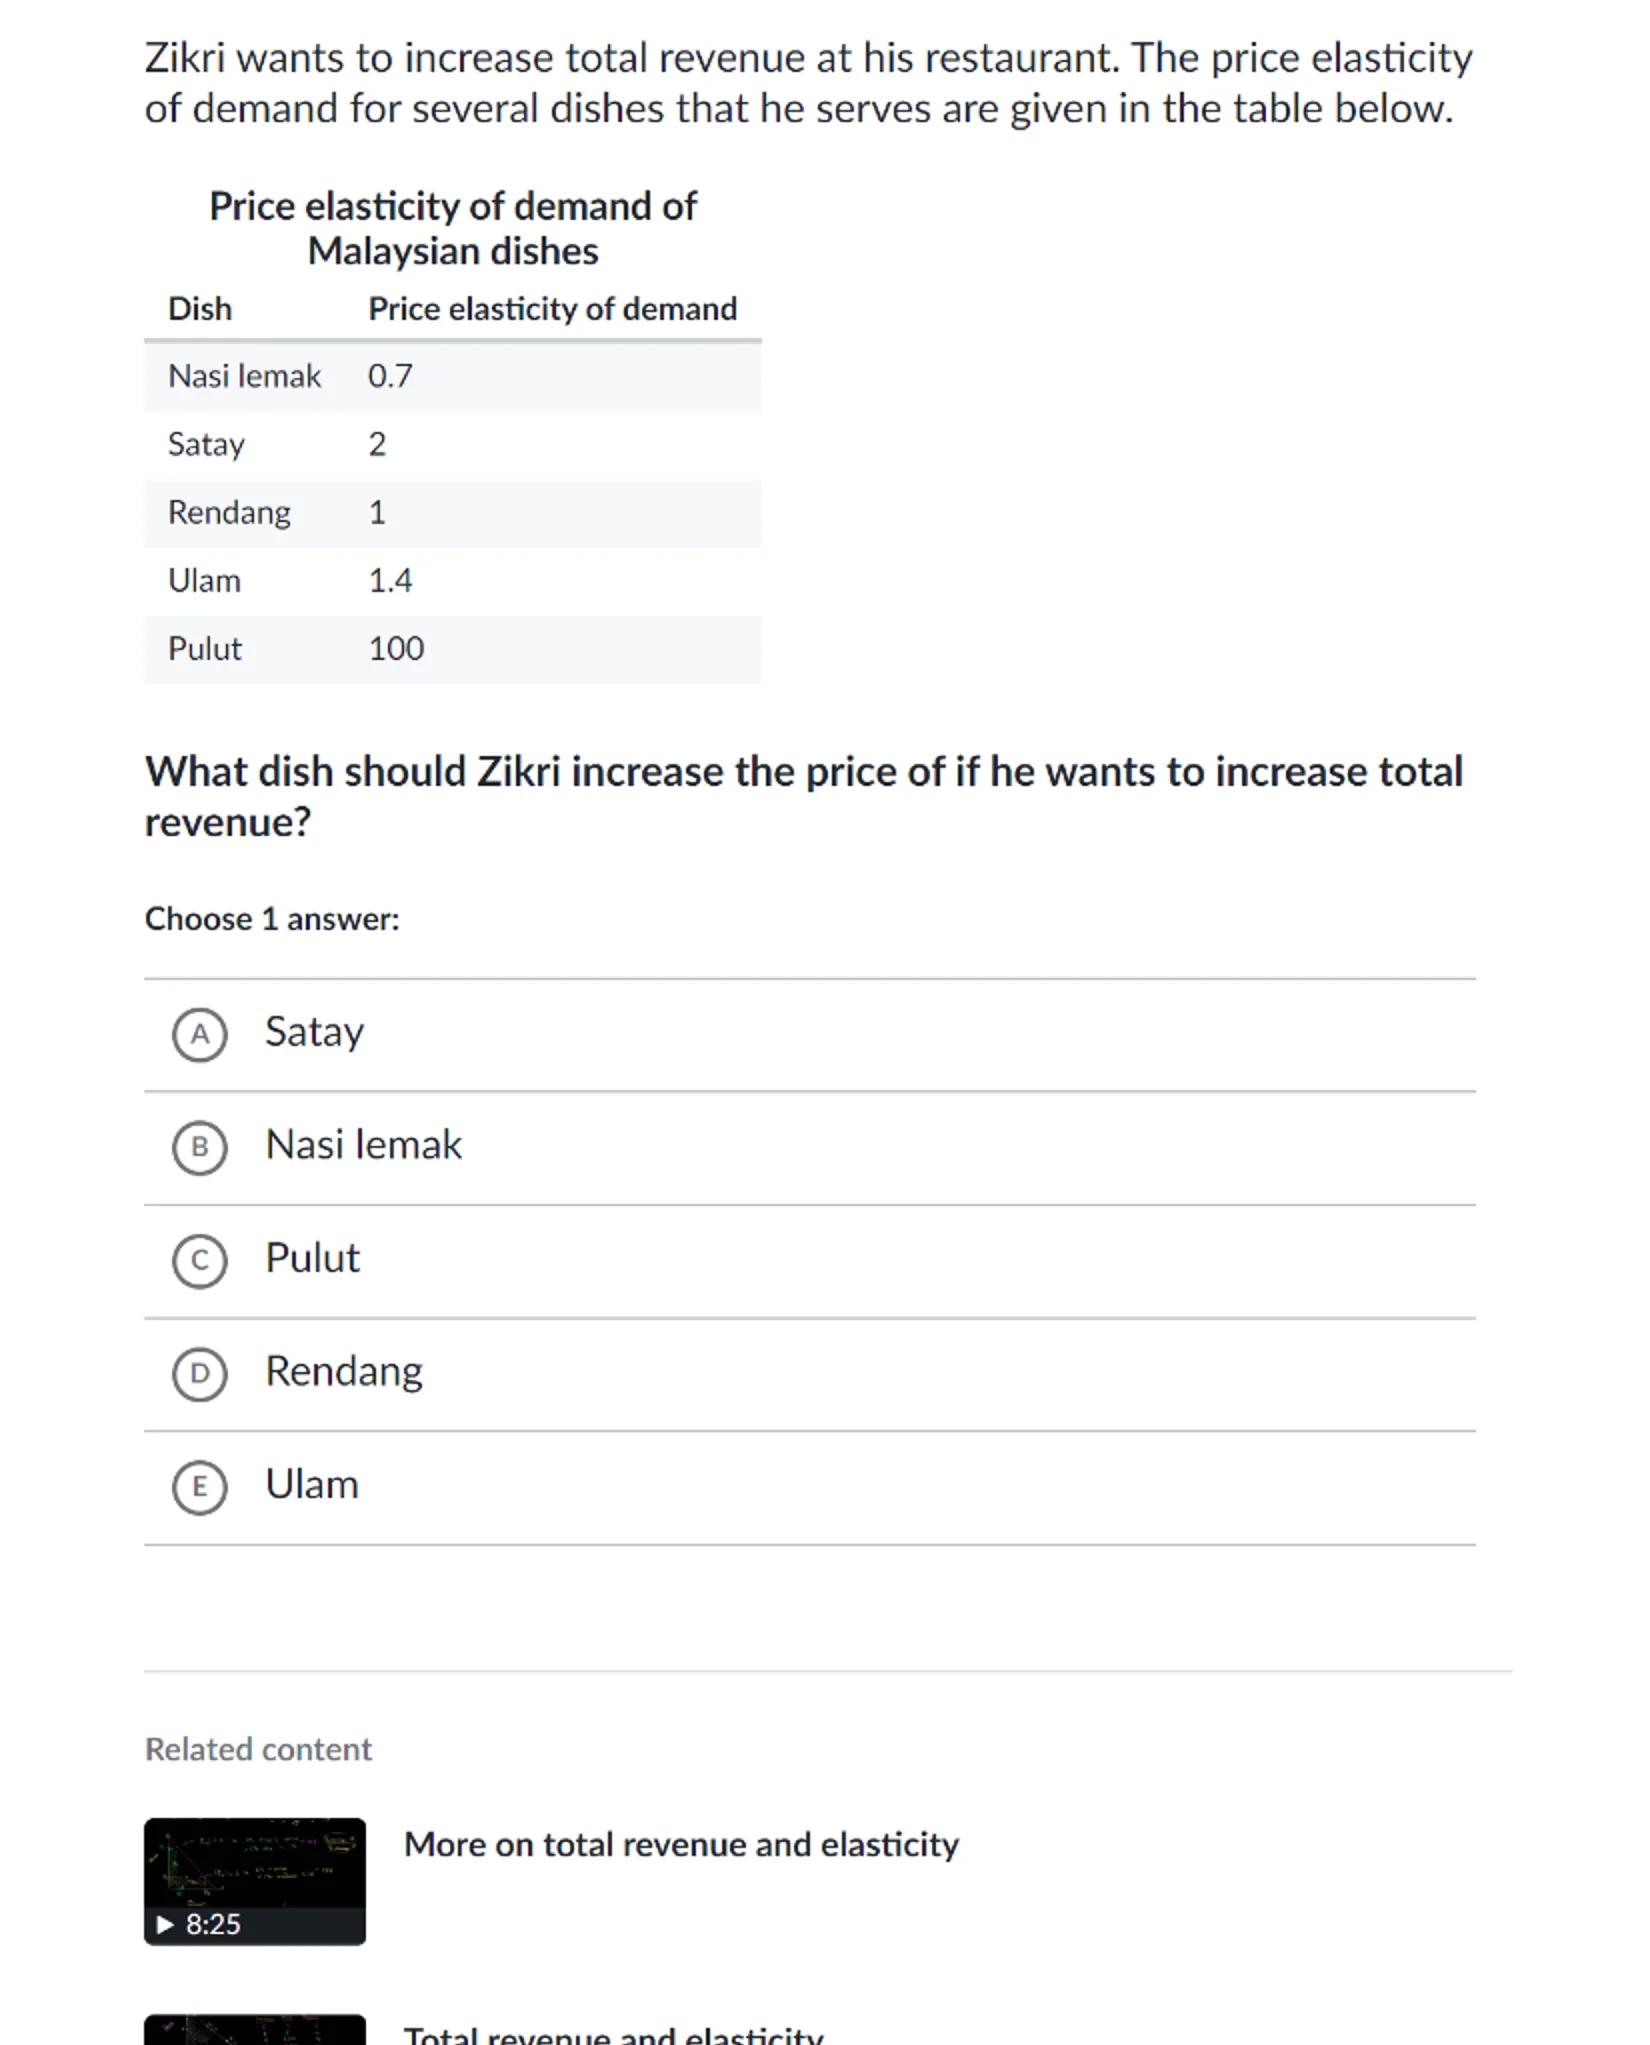Pick the Pulut answer radio C
Viewport: 1650px width, 2045px height.
point(200,1260)
